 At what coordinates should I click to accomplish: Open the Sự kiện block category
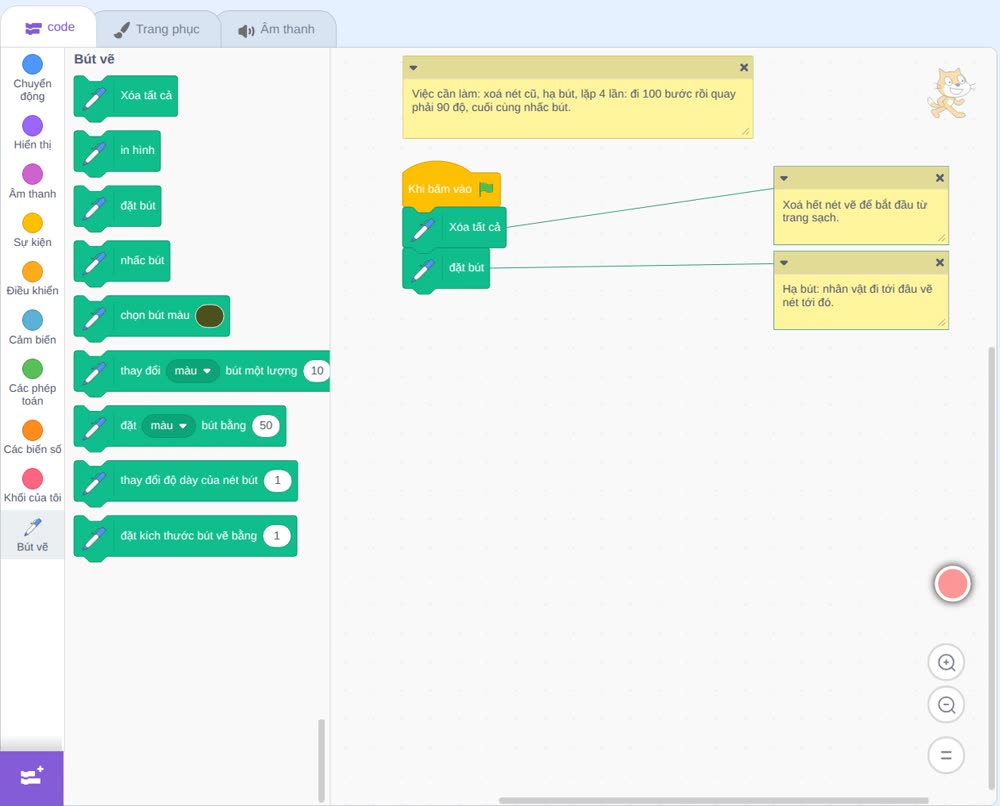pyautogui.click(x=33, y=230)
